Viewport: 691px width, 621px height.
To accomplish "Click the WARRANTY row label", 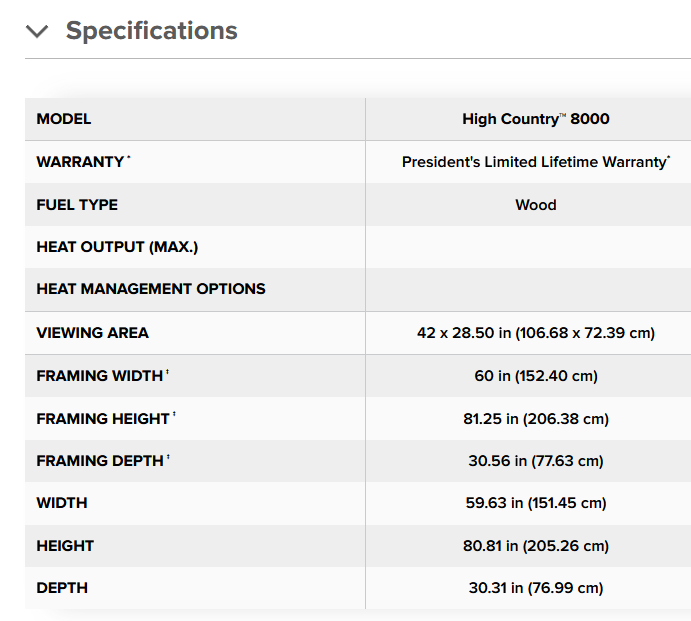I will (80, 162).
